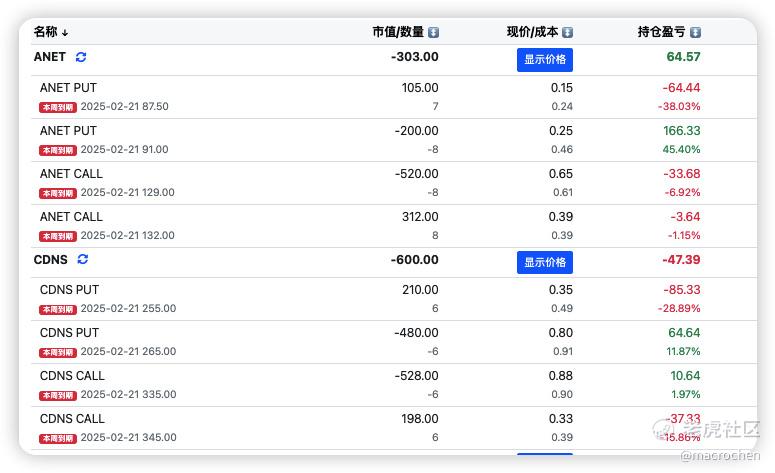The height and width of the screenshot is (473, 775).
Task: Click CDNS PUT name above expiry 2025-02-21 265.00
Action: 69,333
